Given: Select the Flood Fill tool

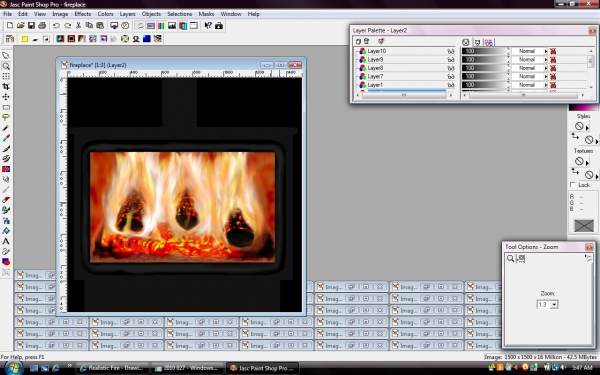Looking at the screenshot, I should [6, 231].
